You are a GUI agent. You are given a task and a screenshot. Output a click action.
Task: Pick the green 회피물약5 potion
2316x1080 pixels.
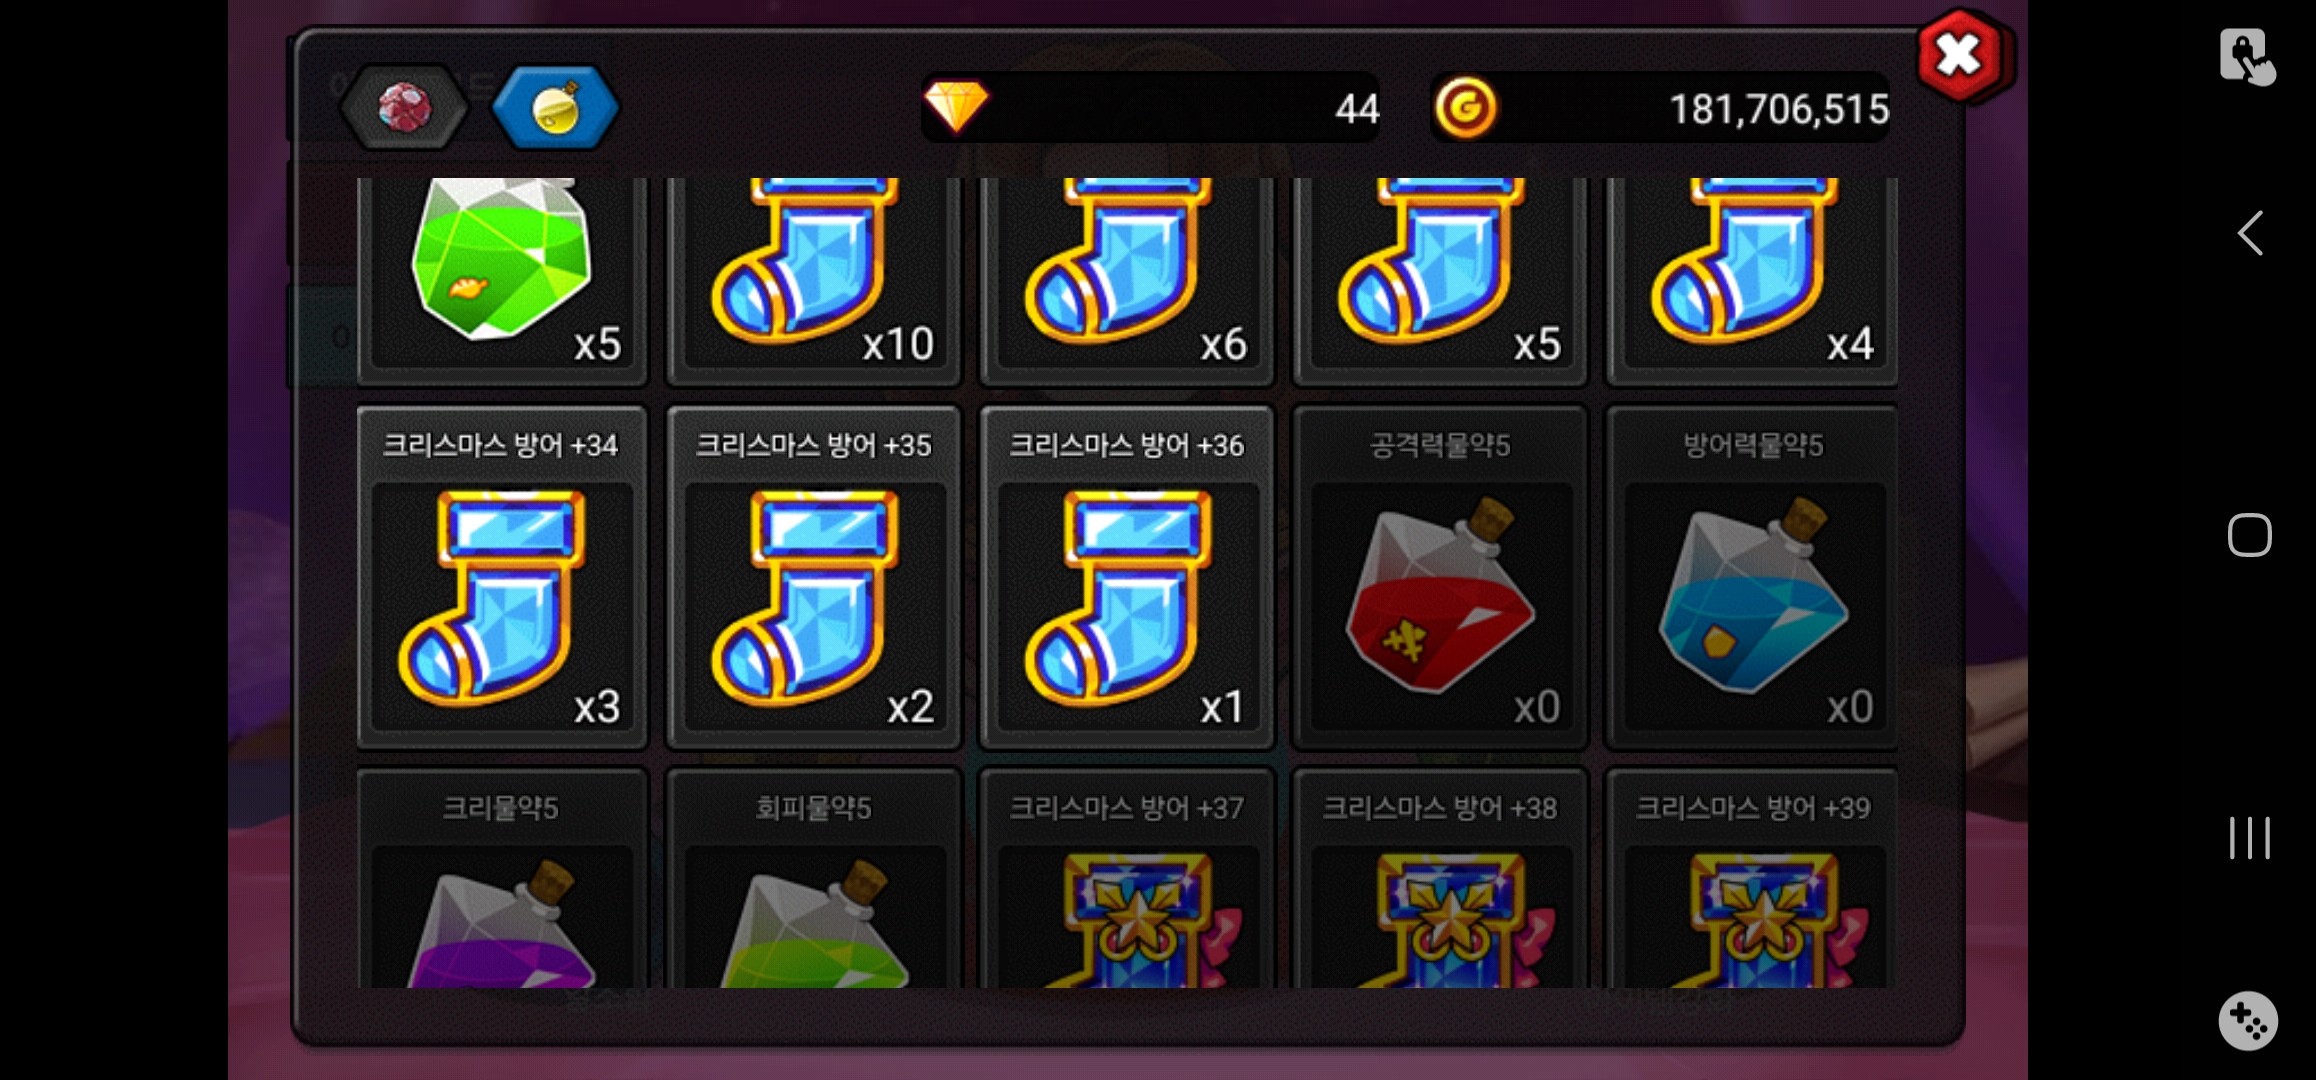(814, 878)
